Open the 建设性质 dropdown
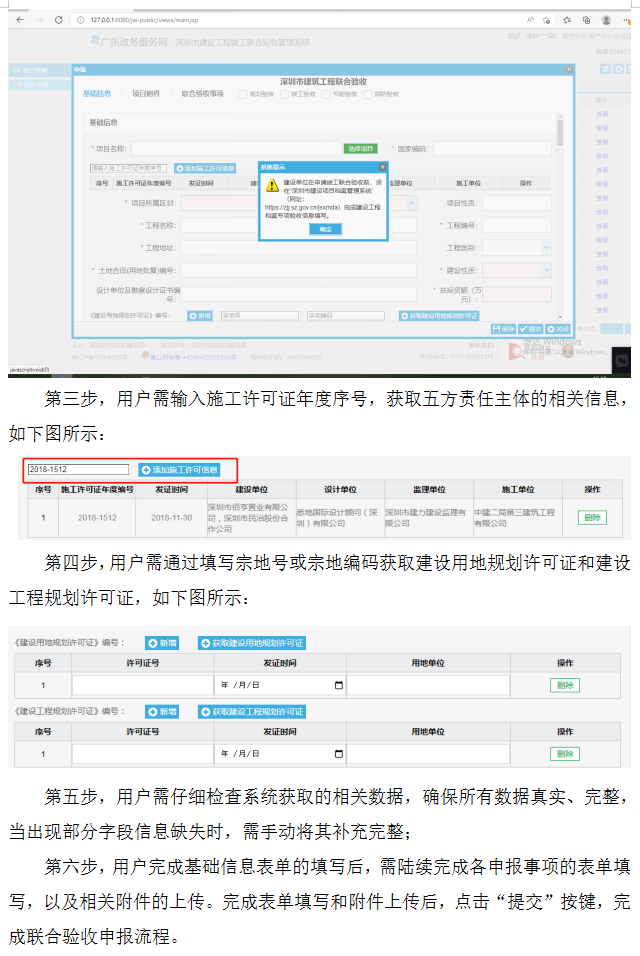This screenshot has width=640, height=956. tap(546, 270)
